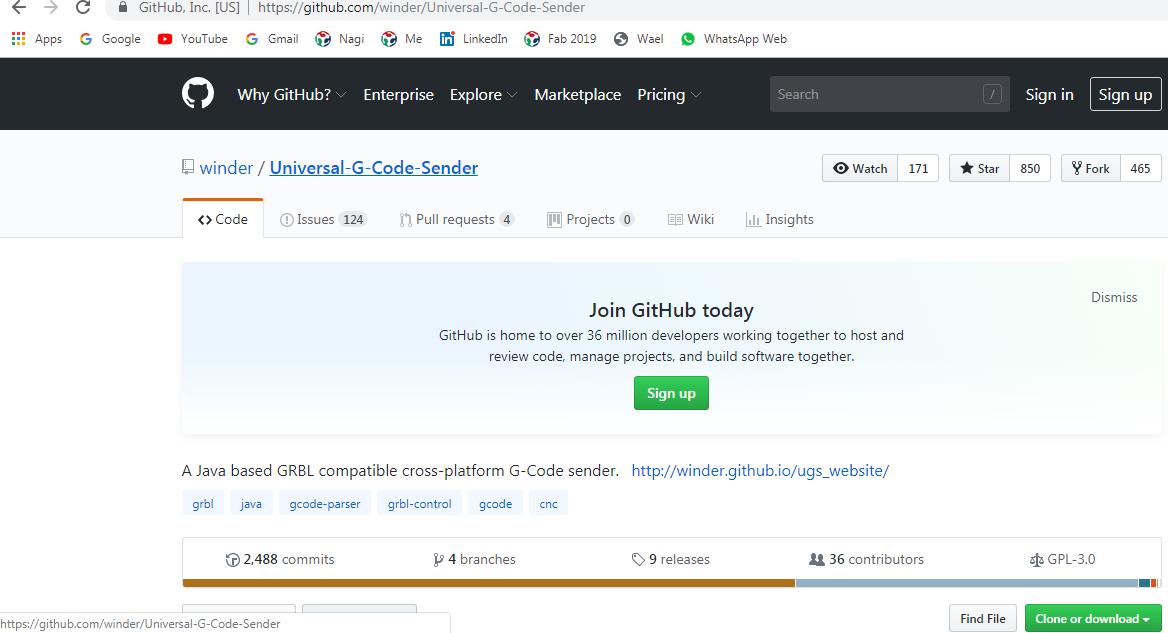1168x633 pixels.
Task: Click the GitHub Octocat logo
Action: (197, 94)
